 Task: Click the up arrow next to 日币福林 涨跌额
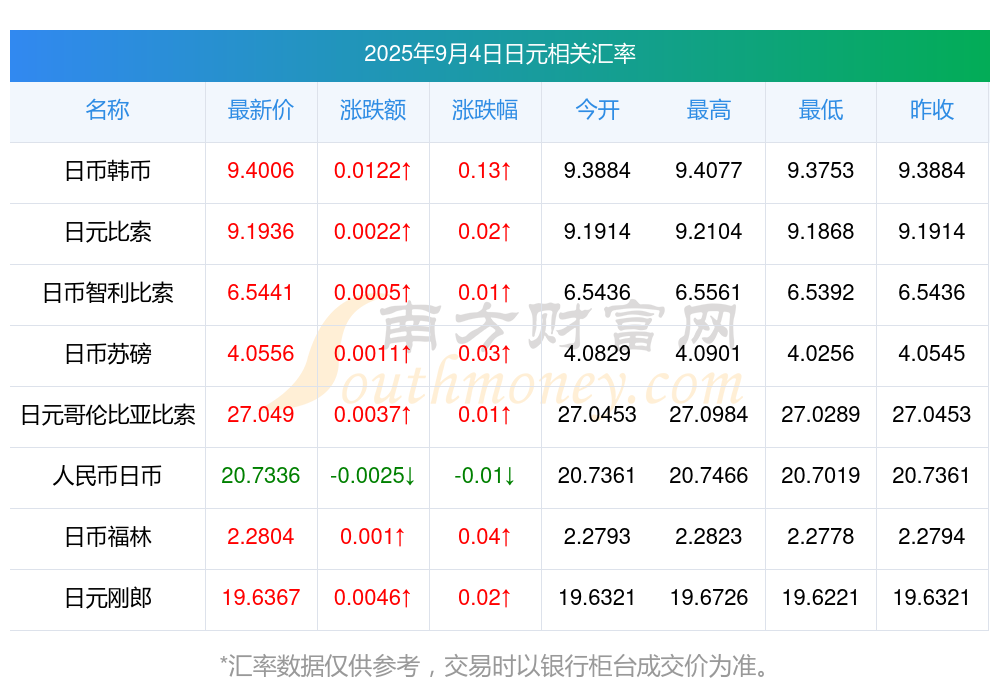coord(398,538)
